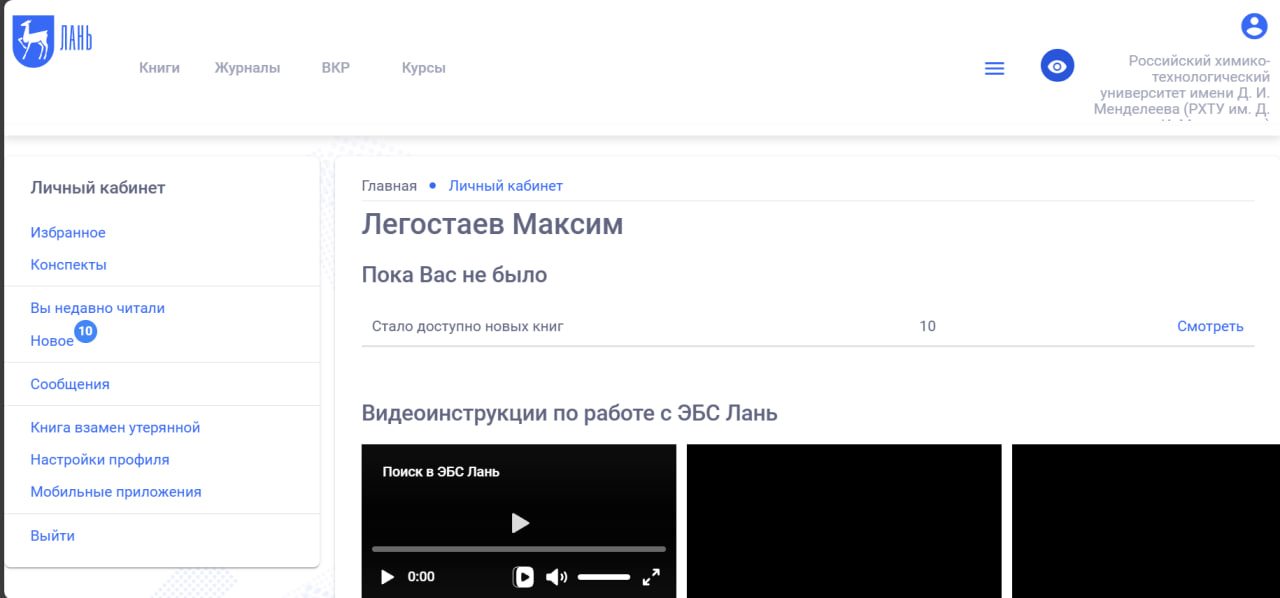
Task: Enable the visually impaired eye mode
Action: click(1057, 65)
